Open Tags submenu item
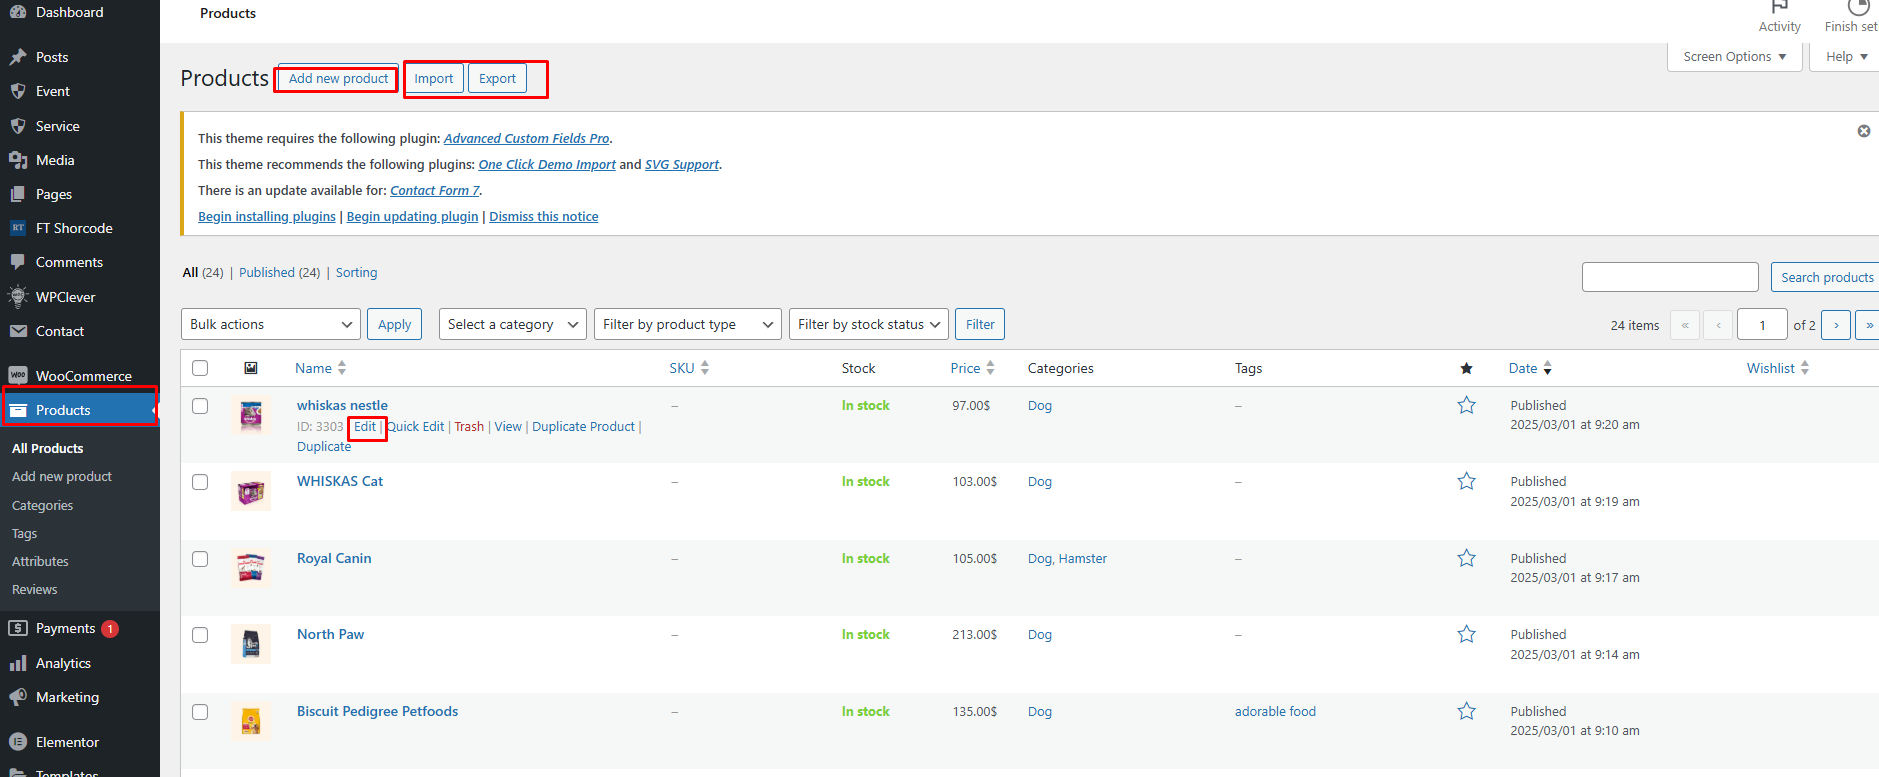1879x777 pixels. point(25,533)
